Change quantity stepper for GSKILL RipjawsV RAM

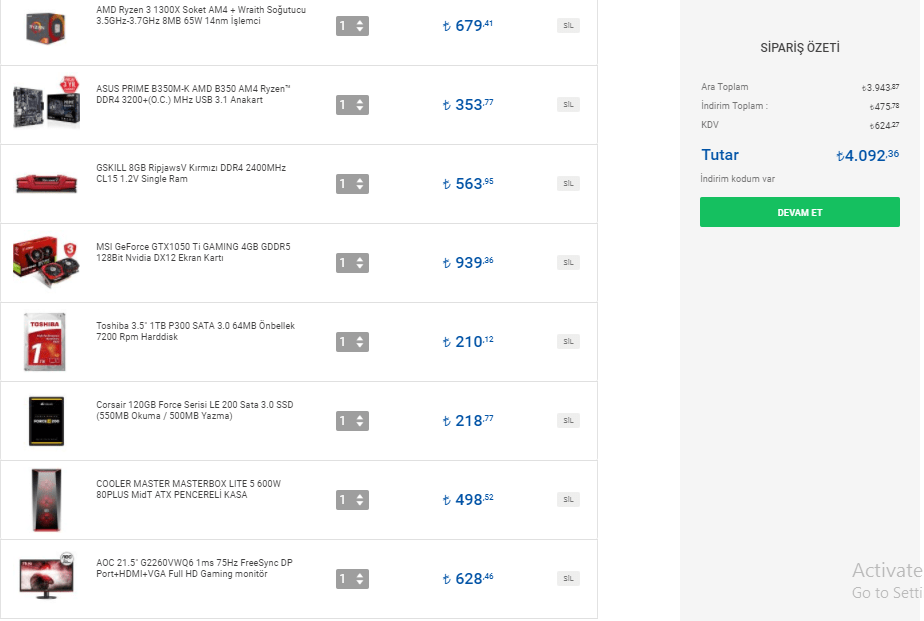[x=352, y=184]
